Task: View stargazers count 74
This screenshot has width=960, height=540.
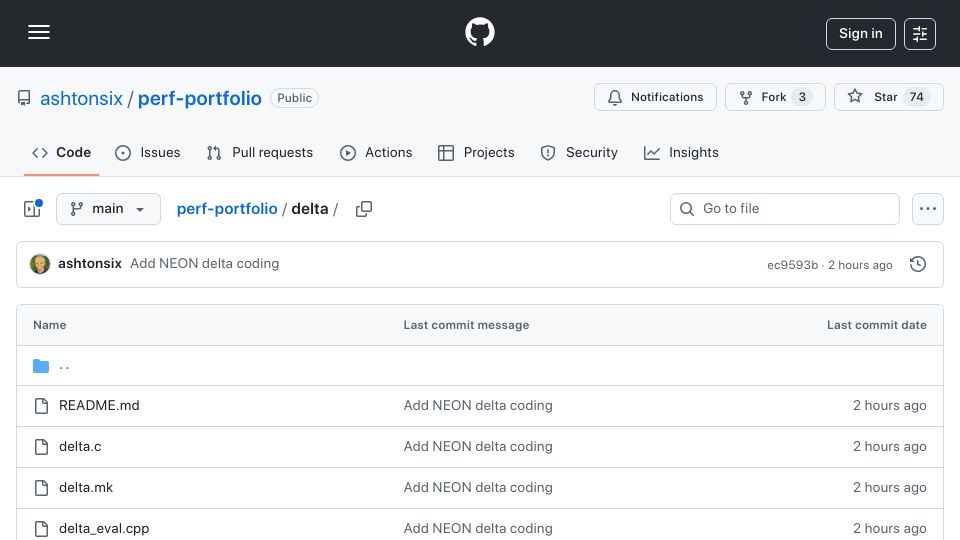Action: coord(916,97)
